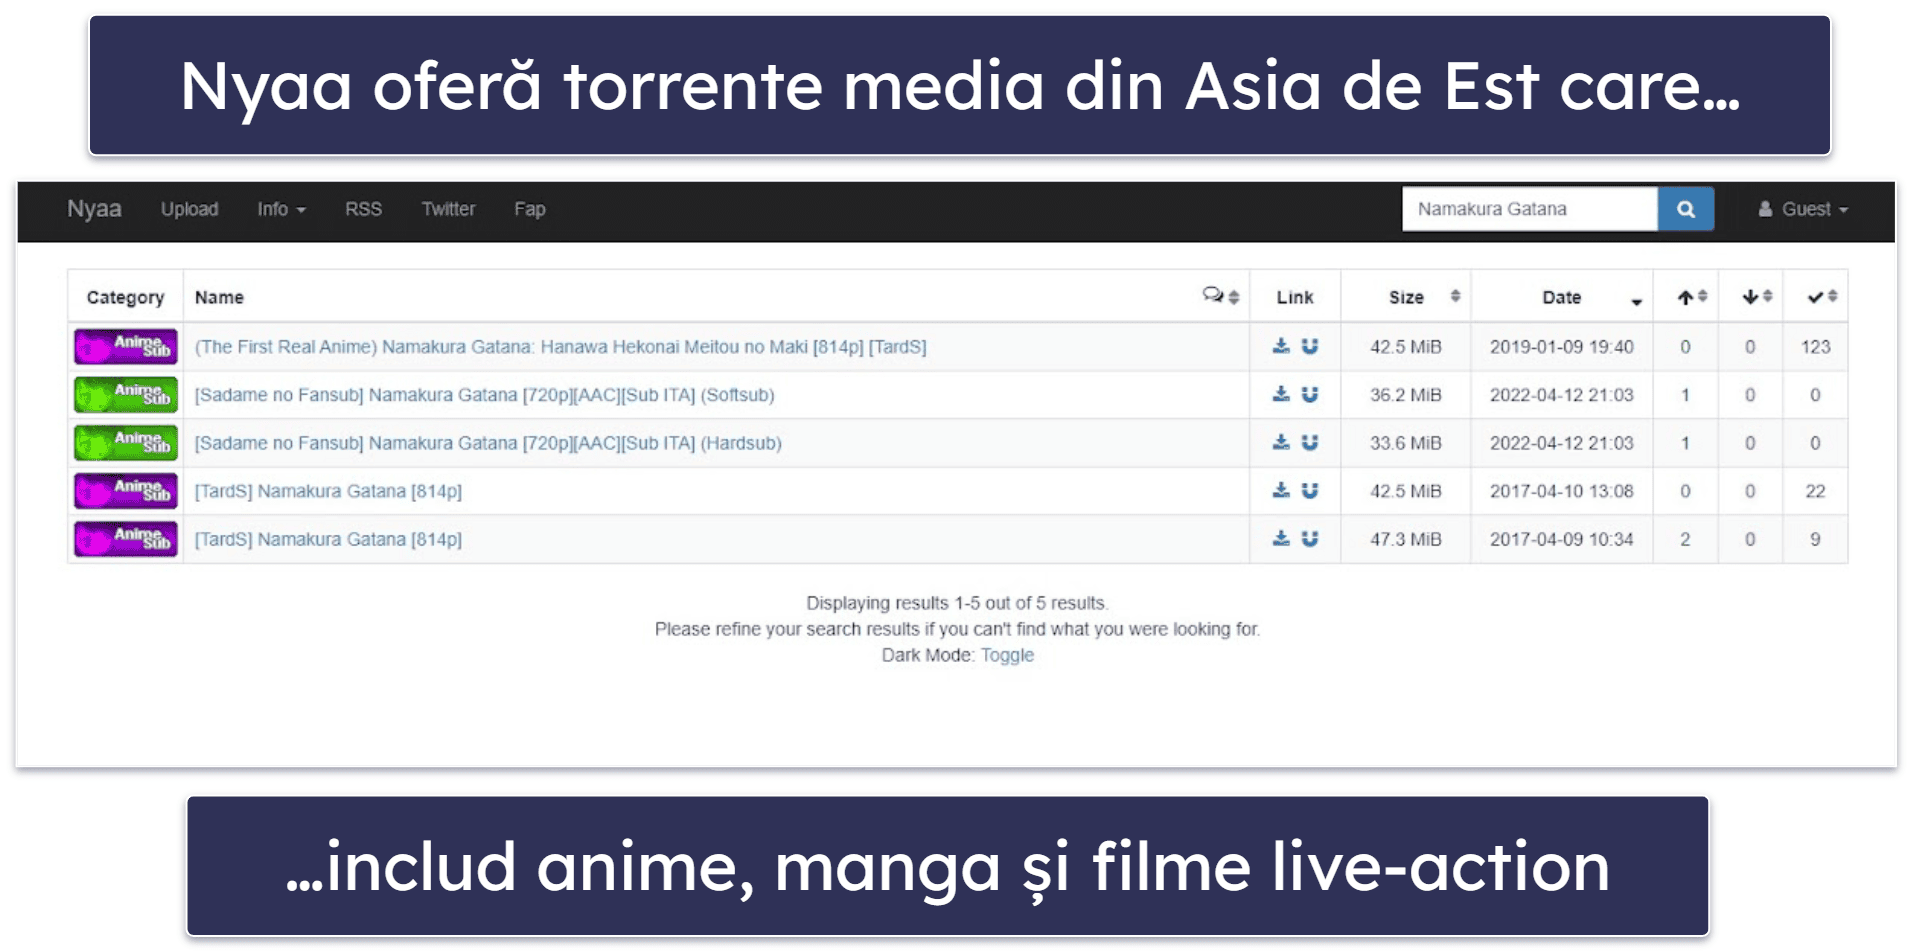Select the date 2019-01-09 19:40

[x=1562, y=347]
